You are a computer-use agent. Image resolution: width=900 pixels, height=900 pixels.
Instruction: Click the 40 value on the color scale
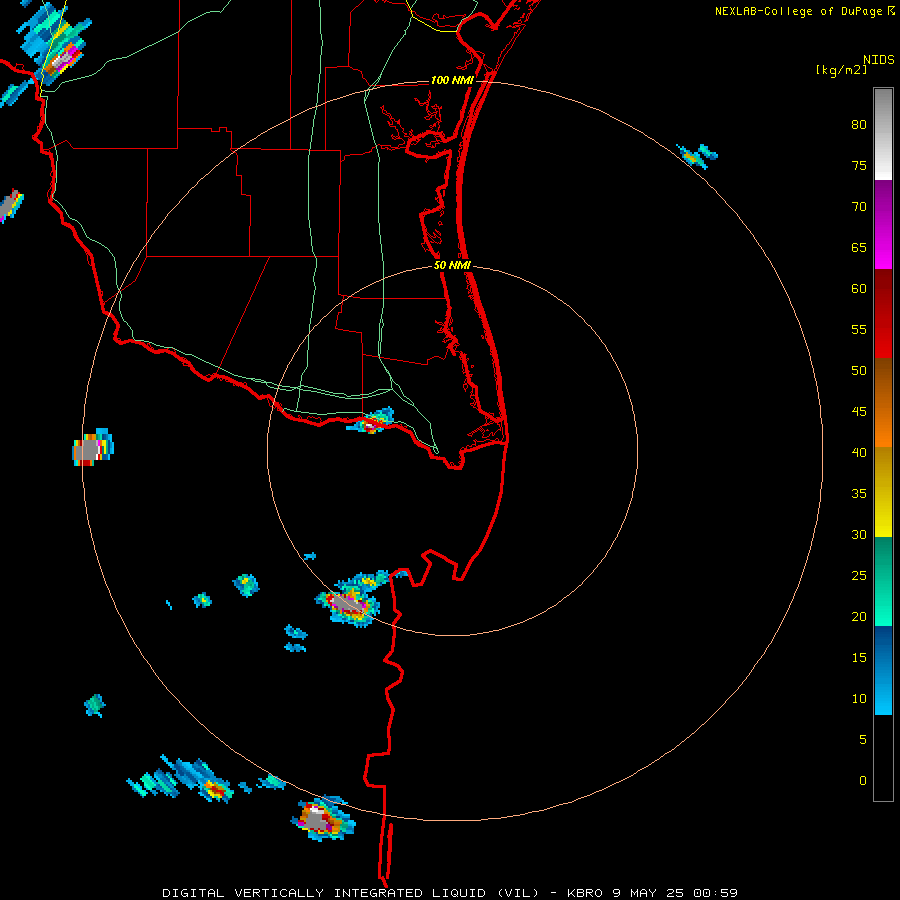pos(859,452)
